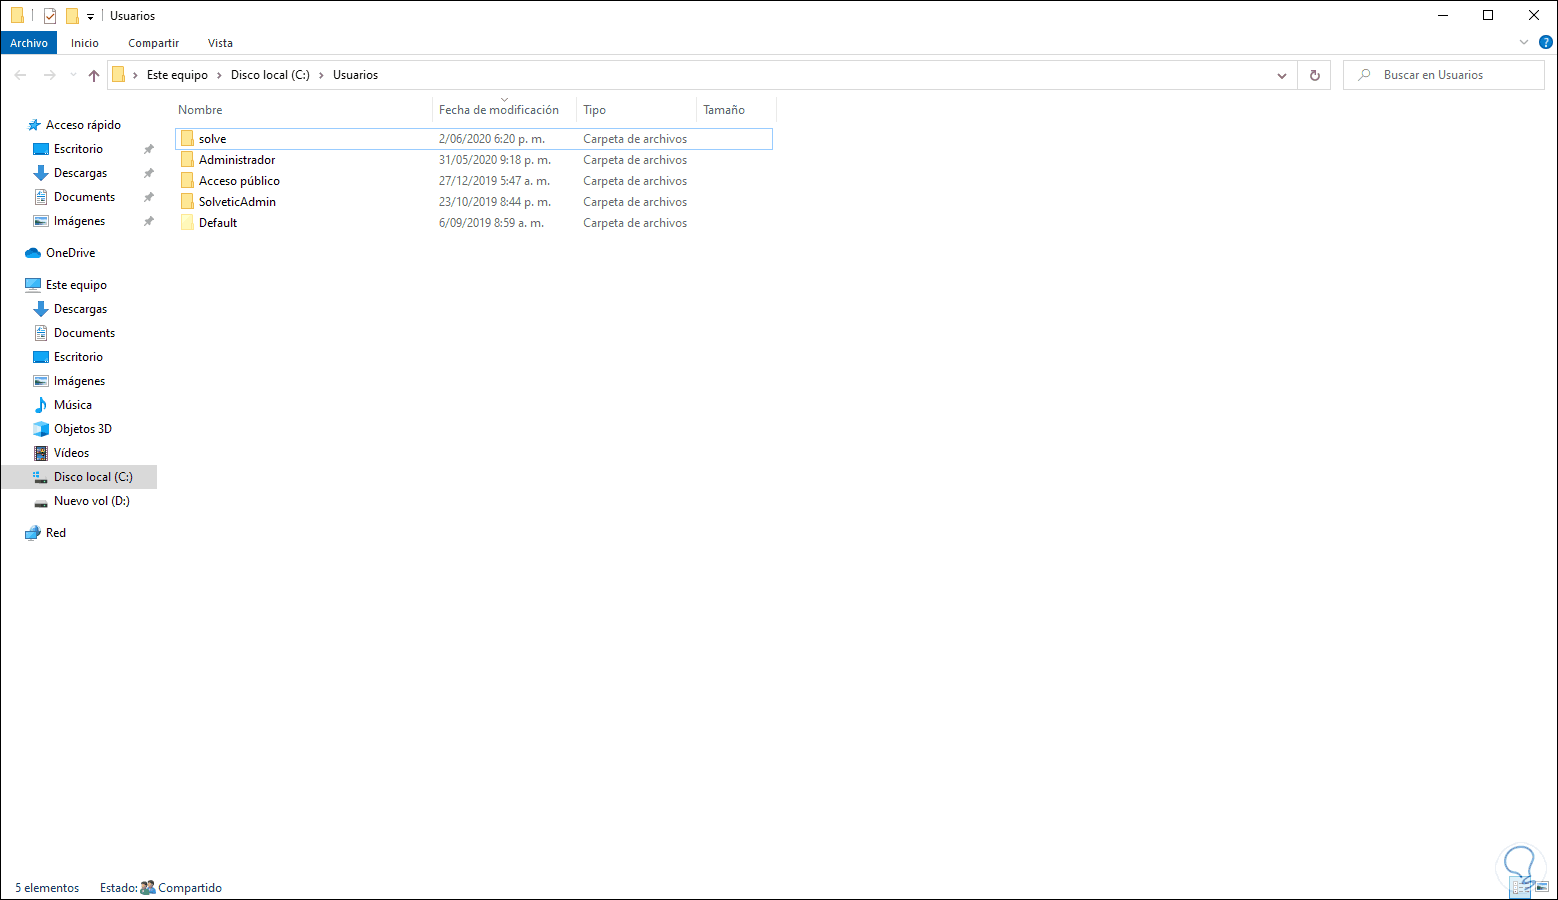Select Este equipo in the navigation pane

point(76,285)
